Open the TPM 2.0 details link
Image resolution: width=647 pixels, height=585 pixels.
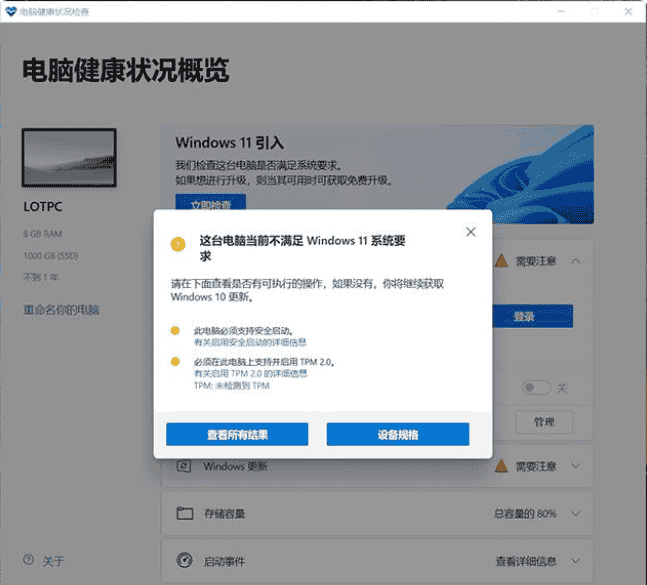pyautogui.click(x=250, y=373)
